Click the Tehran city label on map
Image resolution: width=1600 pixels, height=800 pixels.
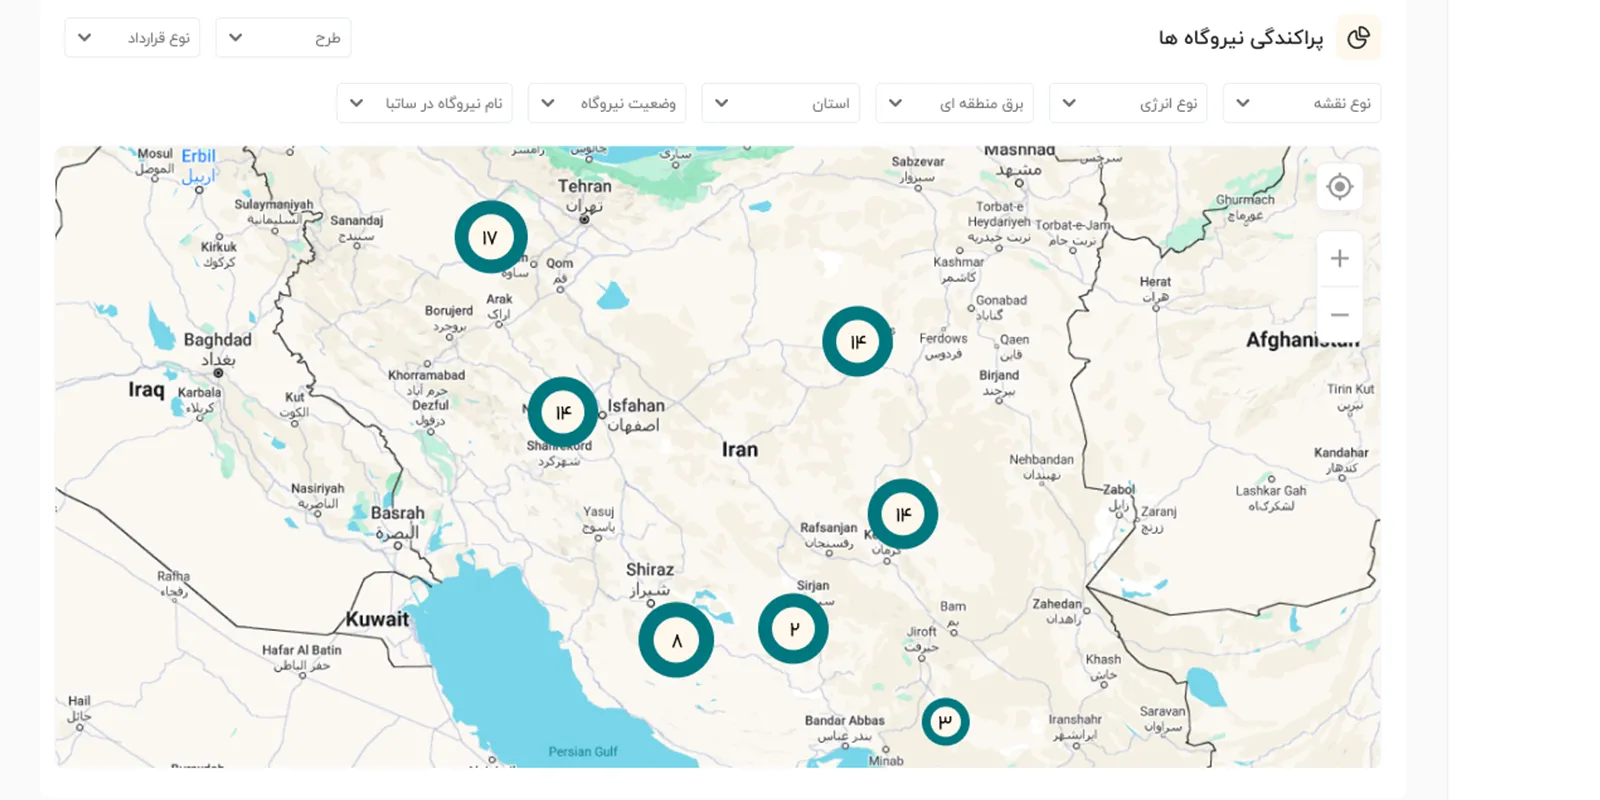pyautogui.click(x=585, y=187)
